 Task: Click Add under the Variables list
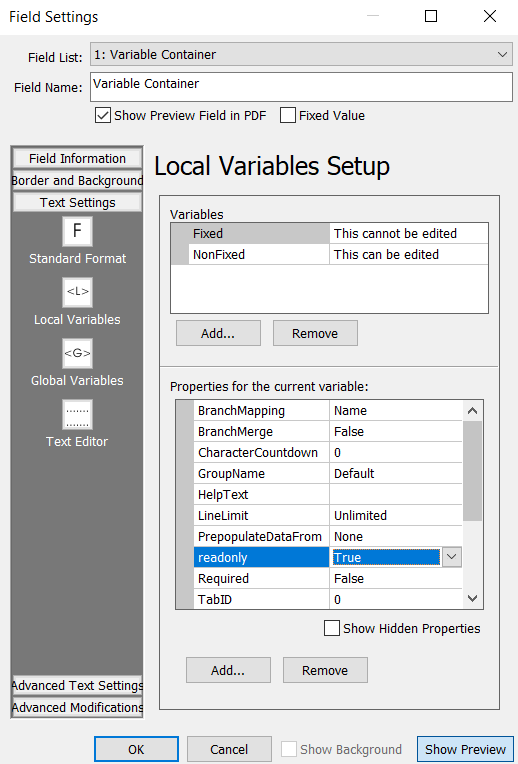218,333
